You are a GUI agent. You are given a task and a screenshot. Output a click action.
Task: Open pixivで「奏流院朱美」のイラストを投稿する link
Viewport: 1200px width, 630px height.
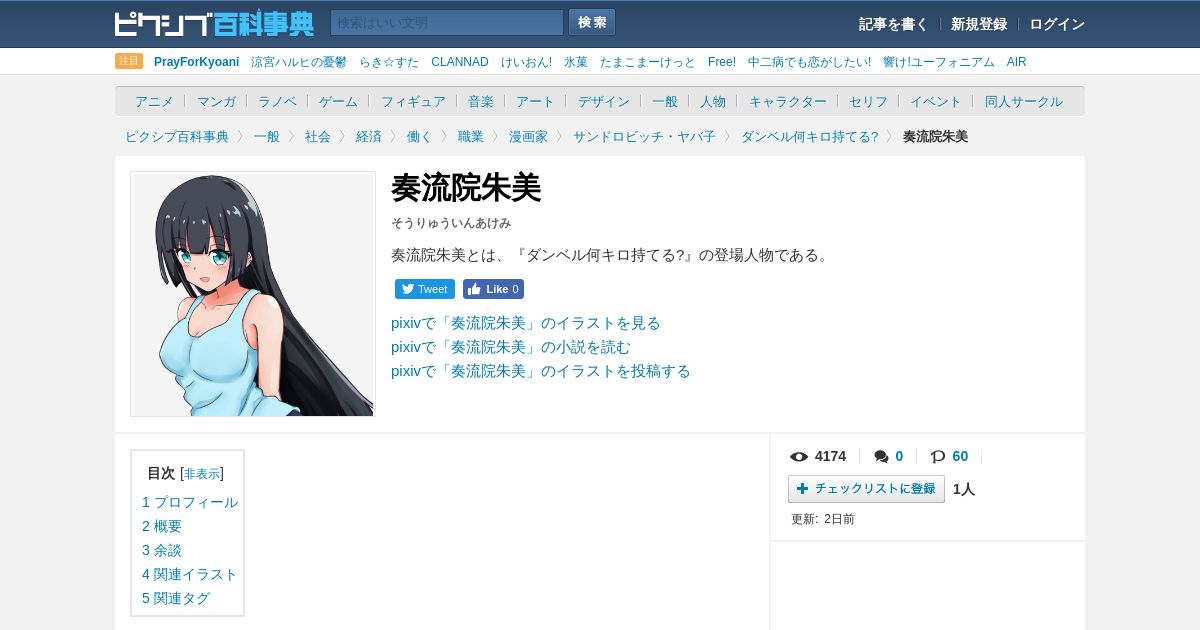541,371
